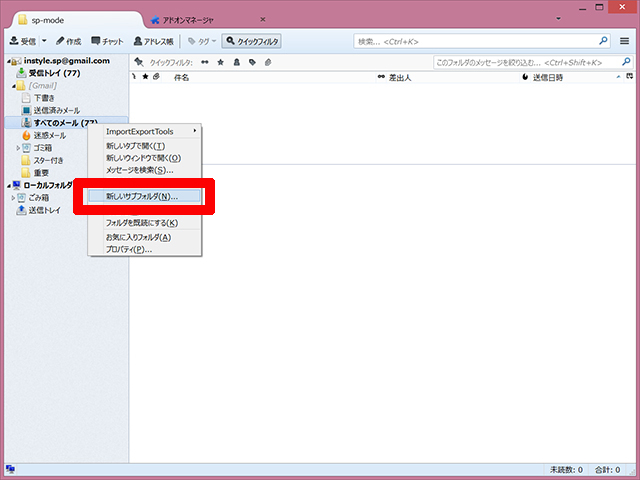Open the ImportExportTools submenu
The height and width of the screenshot is (480, 640).
point(145,131)
